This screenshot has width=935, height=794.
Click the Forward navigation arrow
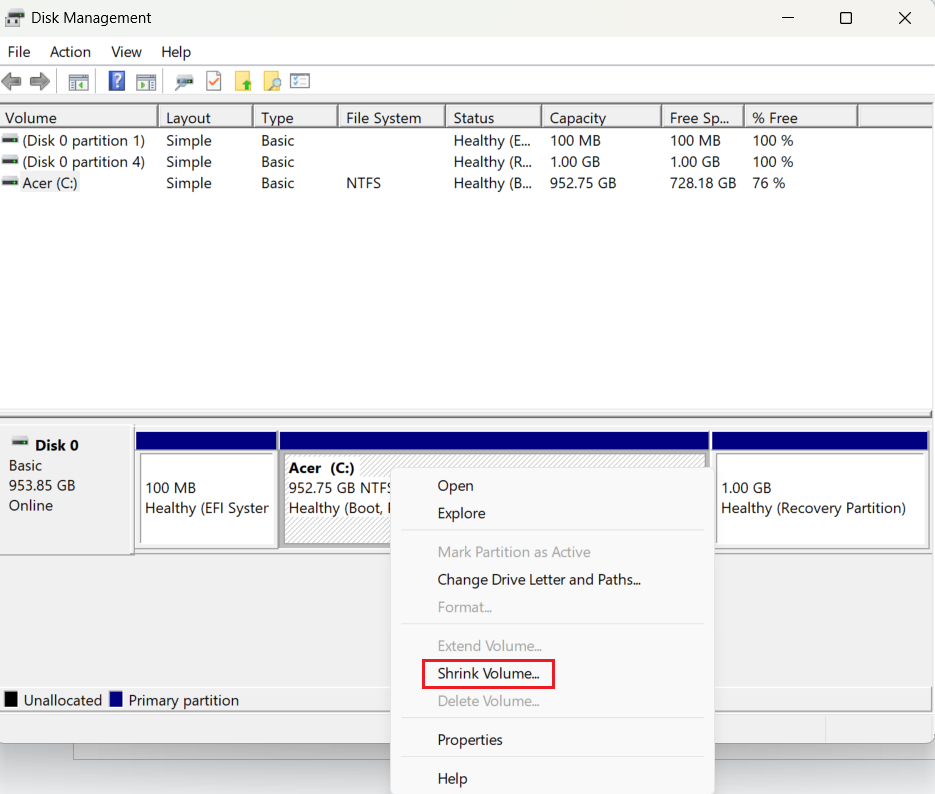coord(40,81)
